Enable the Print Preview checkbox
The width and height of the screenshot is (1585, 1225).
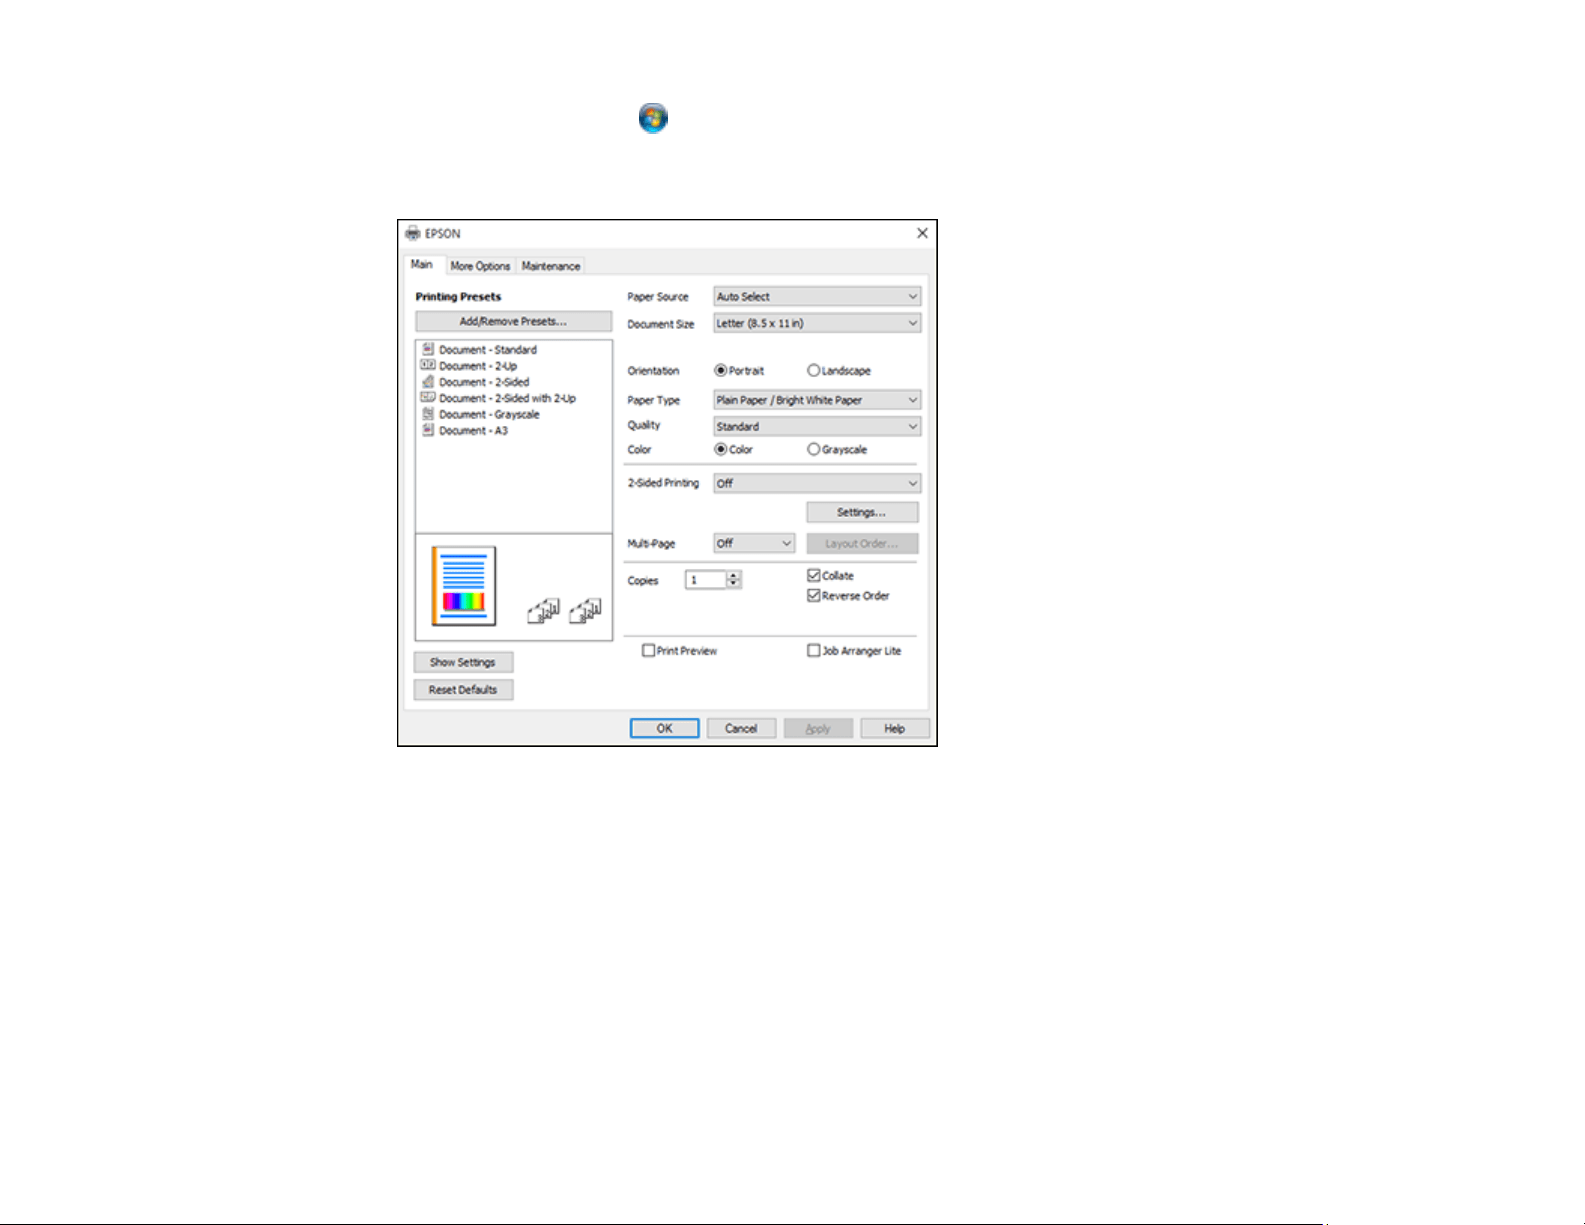649,650
